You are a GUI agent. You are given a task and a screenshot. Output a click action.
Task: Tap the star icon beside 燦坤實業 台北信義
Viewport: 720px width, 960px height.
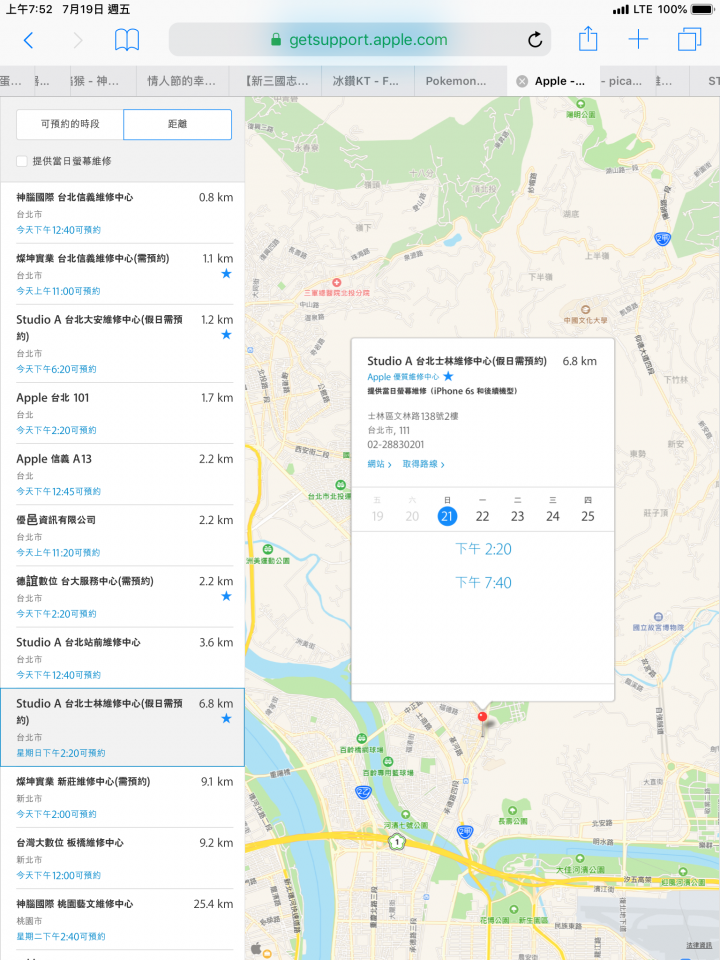tap(227, 274)
